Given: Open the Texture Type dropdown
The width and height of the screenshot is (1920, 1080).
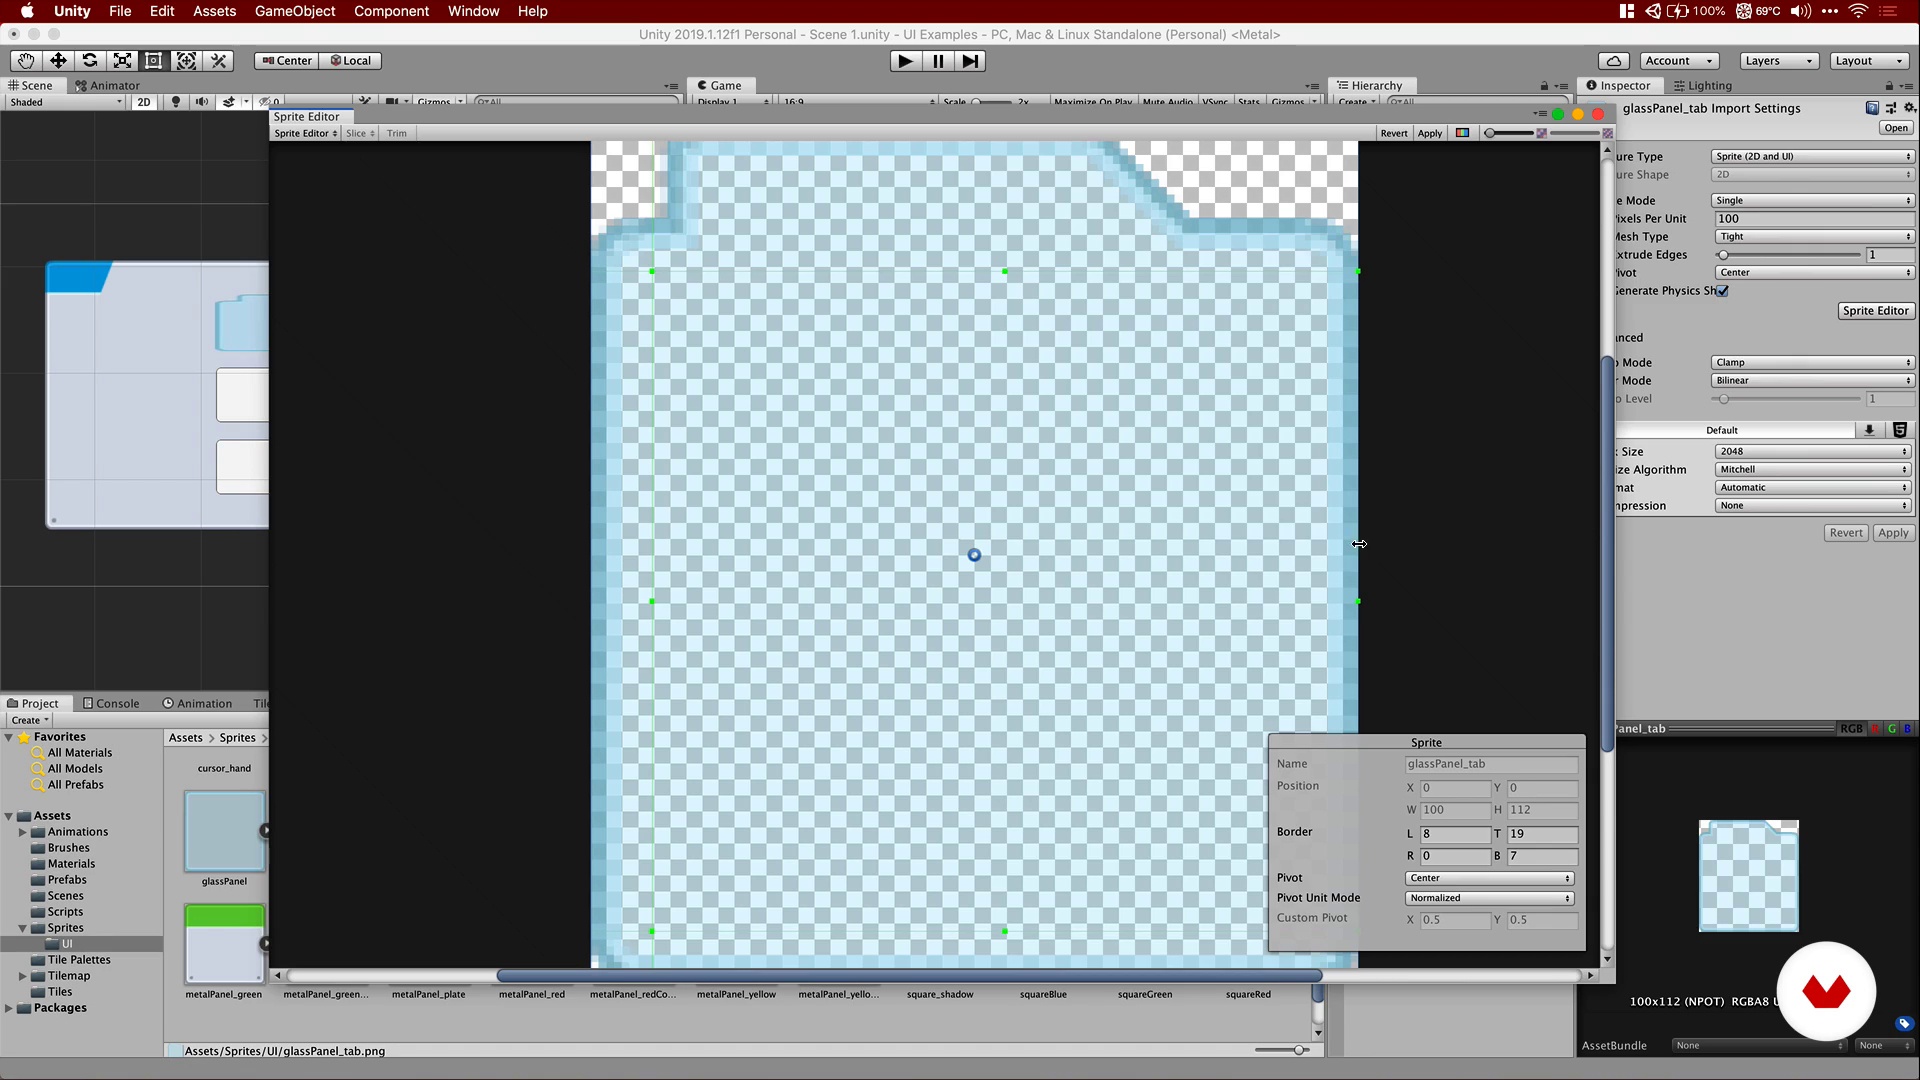Looking at the screenshot, I should [1813, 157].
